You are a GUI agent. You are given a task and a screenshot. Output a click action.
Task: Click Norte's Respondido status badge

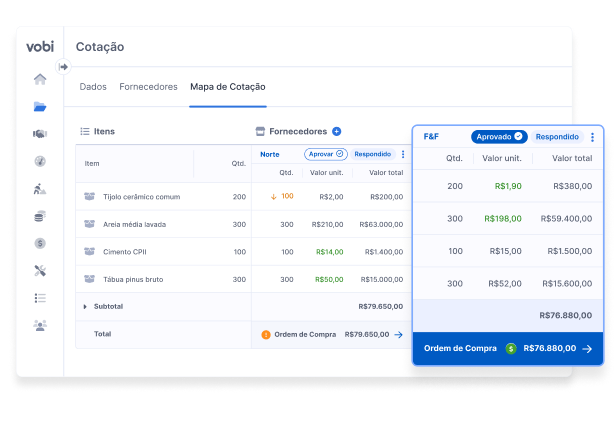coord(372,154)
